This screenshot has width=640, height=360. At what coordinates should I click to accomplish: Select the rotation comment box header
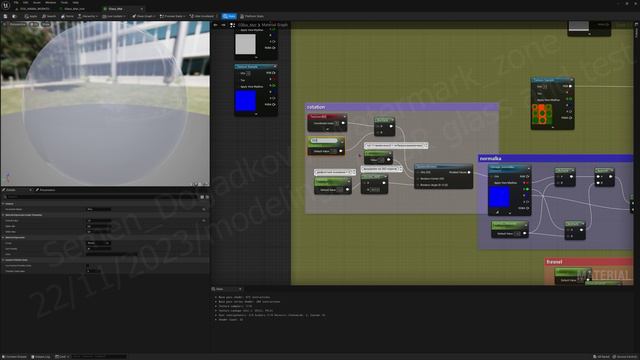point(402,107)
